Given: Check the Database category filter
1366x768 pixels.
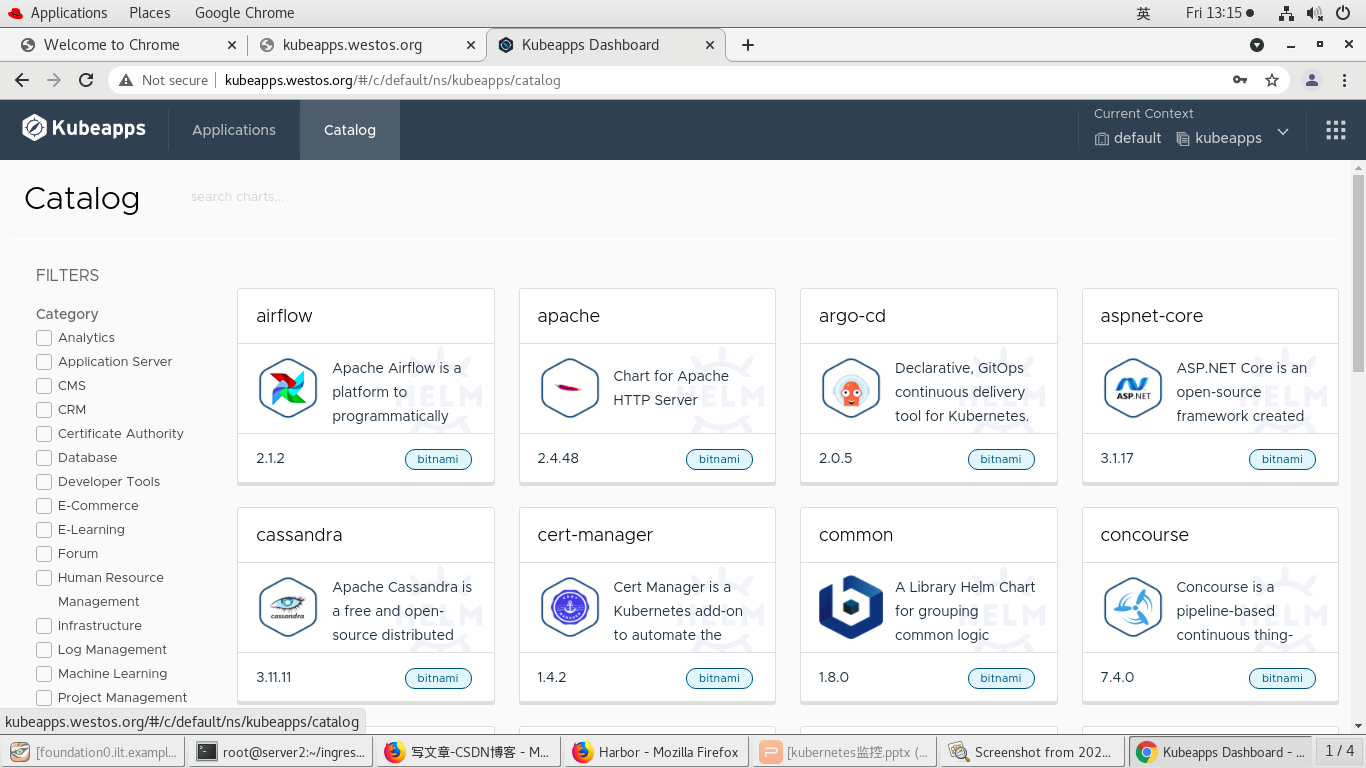Looking at the screenshot, I should (x=44, y=458).
